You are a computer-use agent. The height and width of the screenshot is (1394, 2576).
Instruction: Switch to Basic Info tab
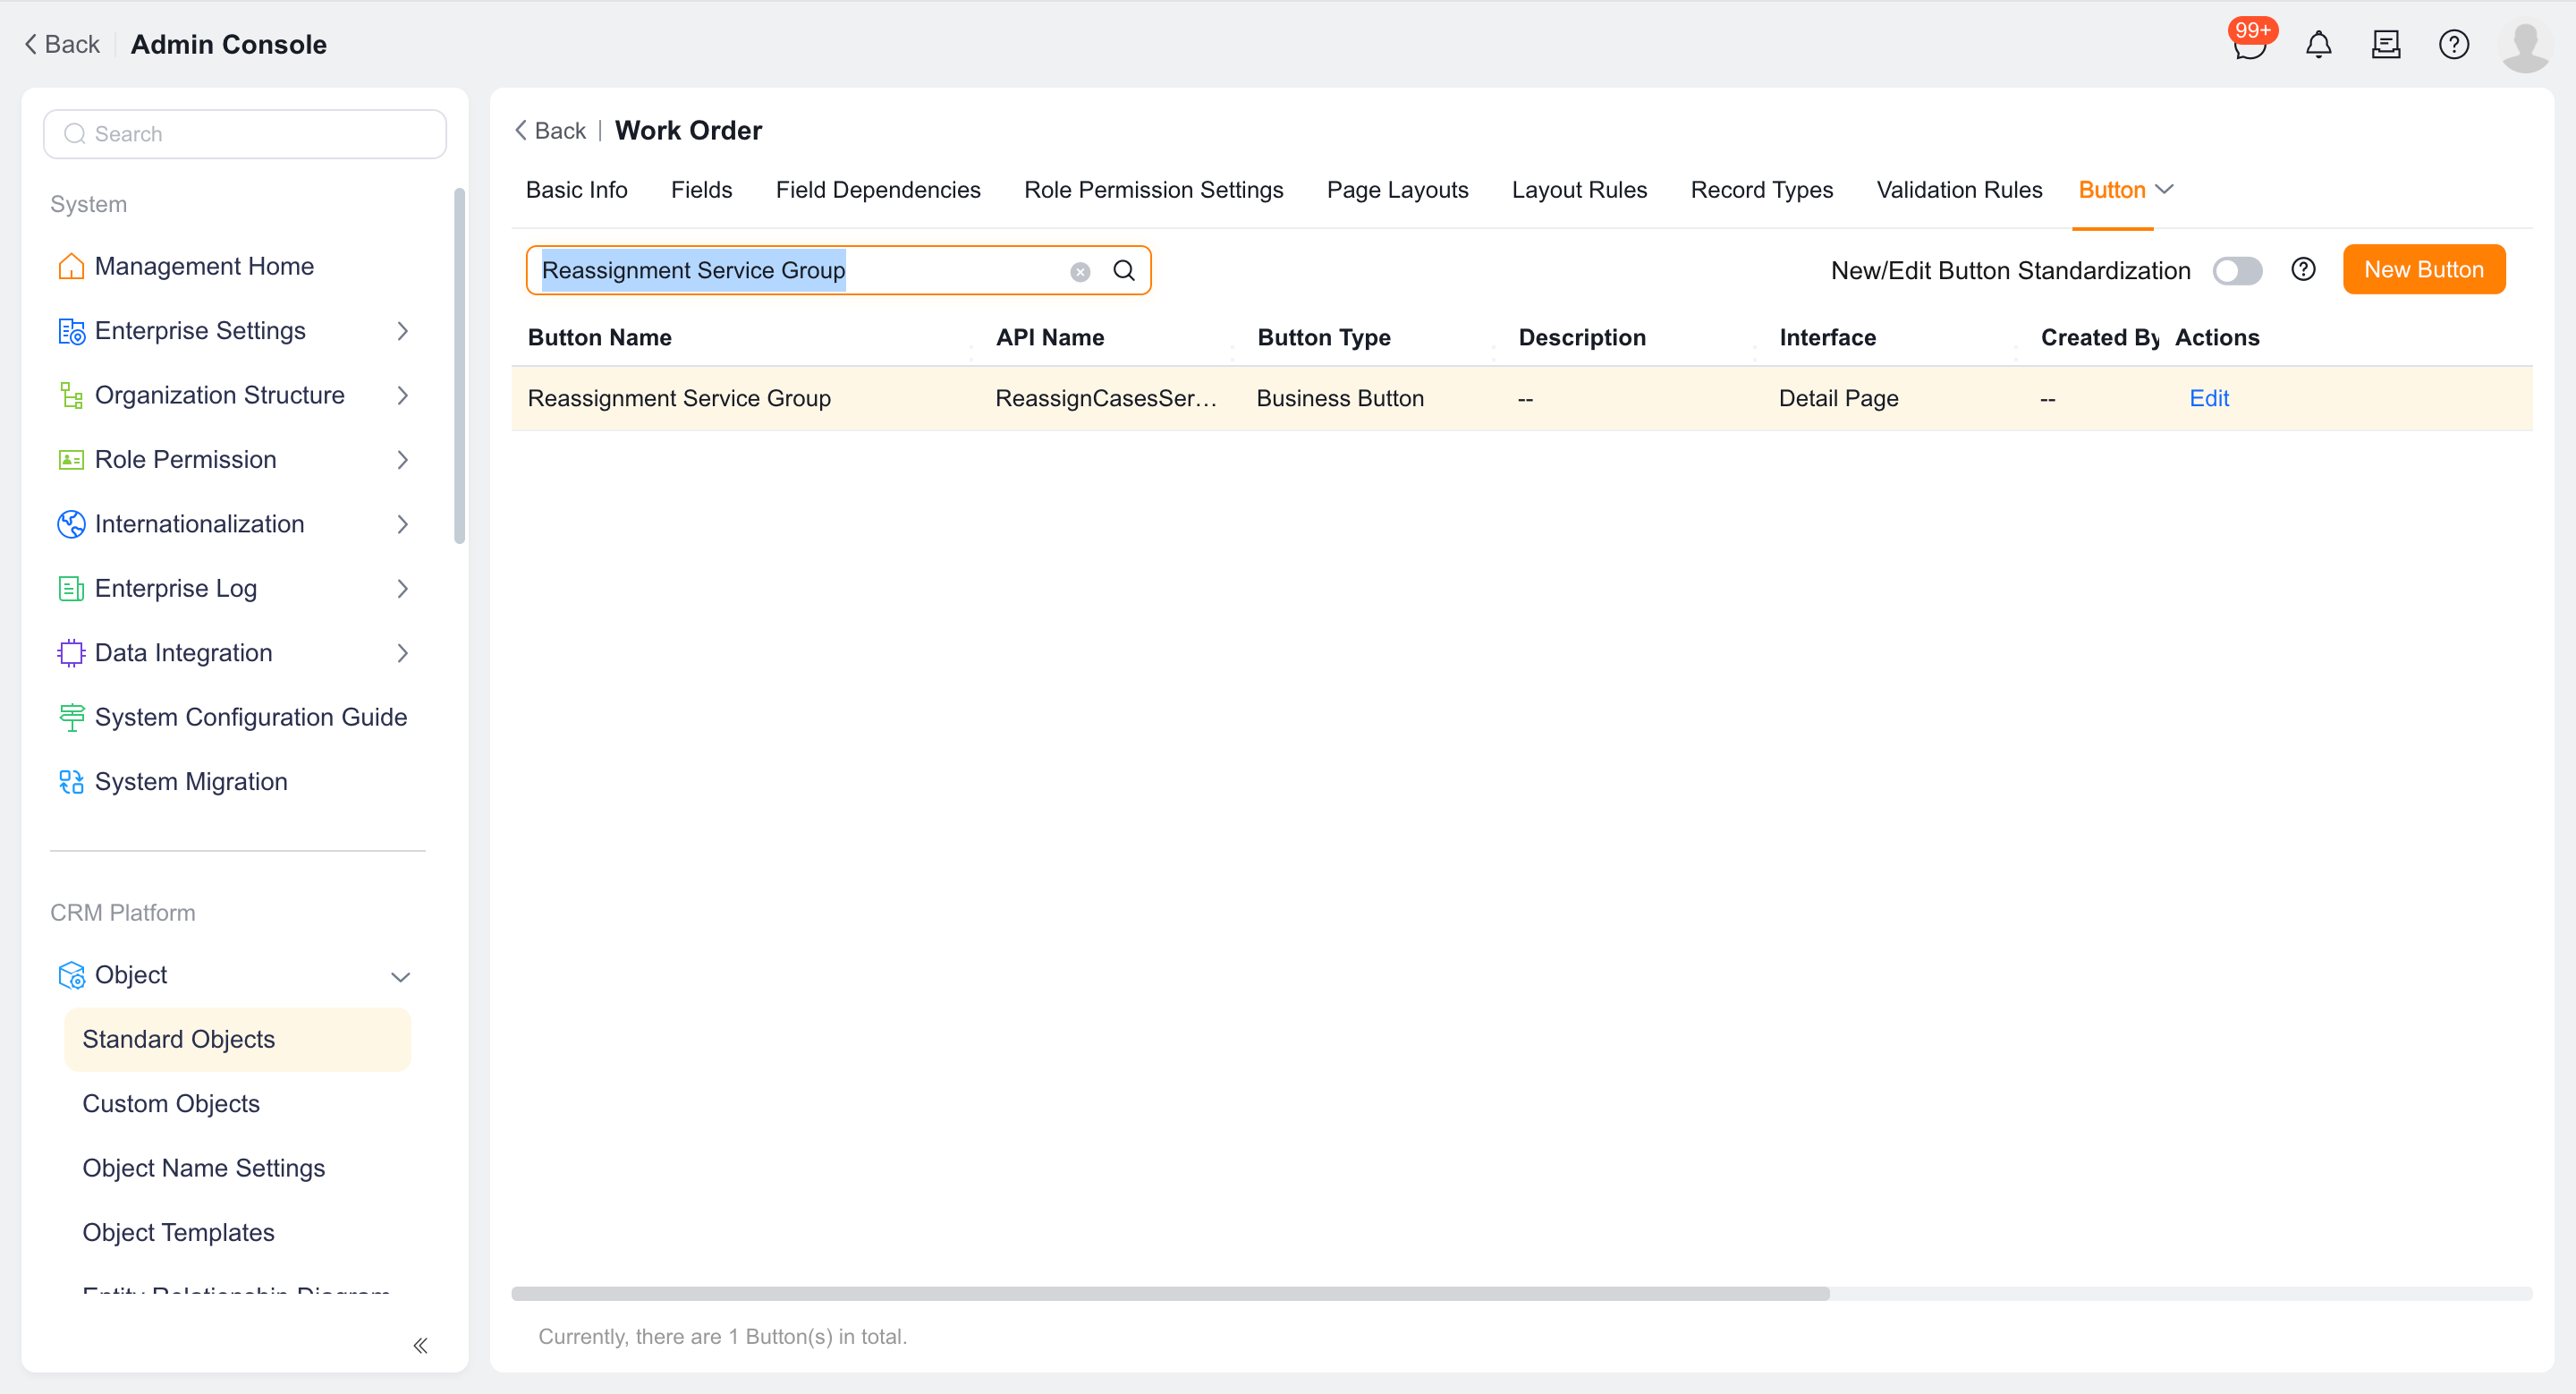tap(576, 190)
